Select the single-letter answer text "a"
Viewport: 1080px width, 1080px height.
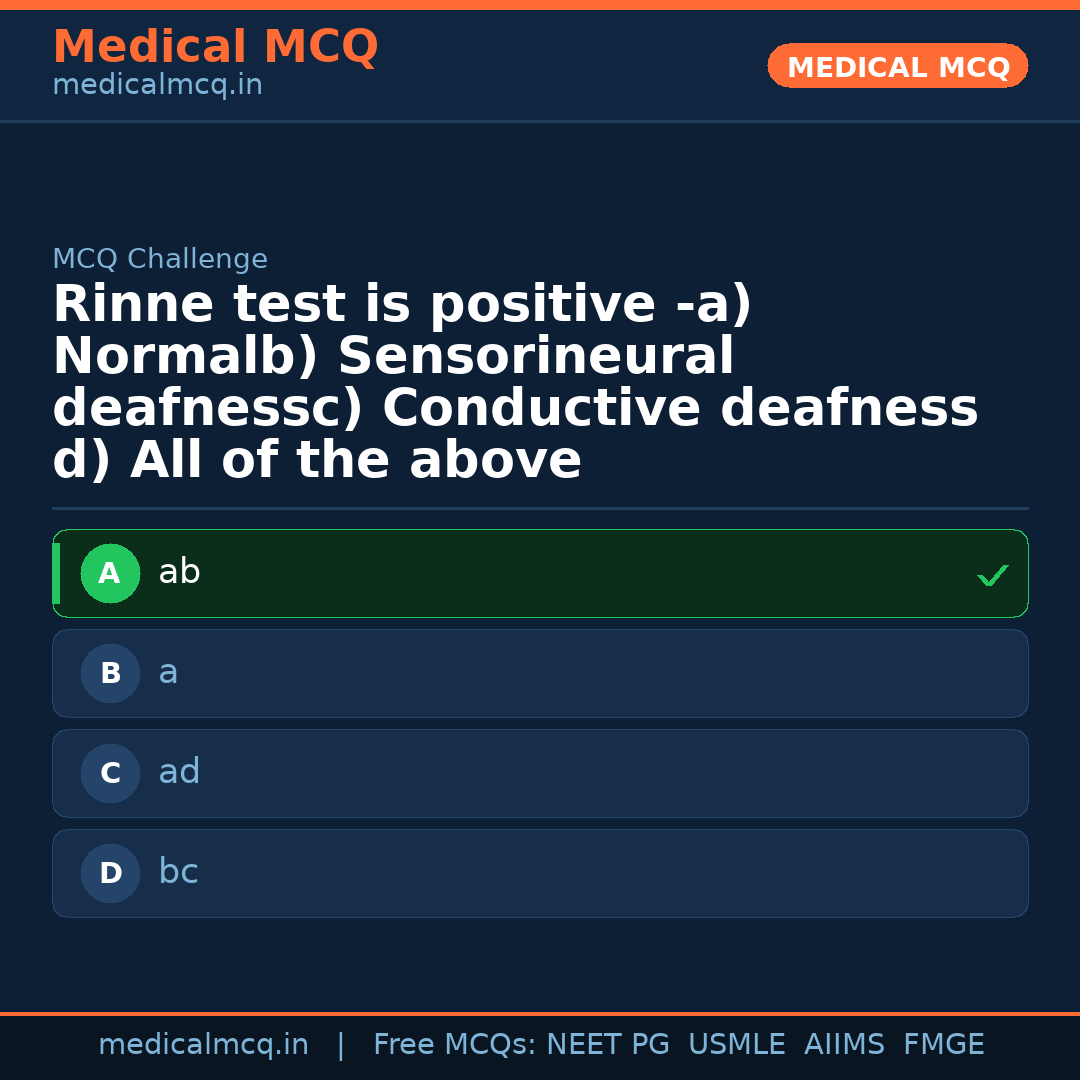tap(168, 672)
